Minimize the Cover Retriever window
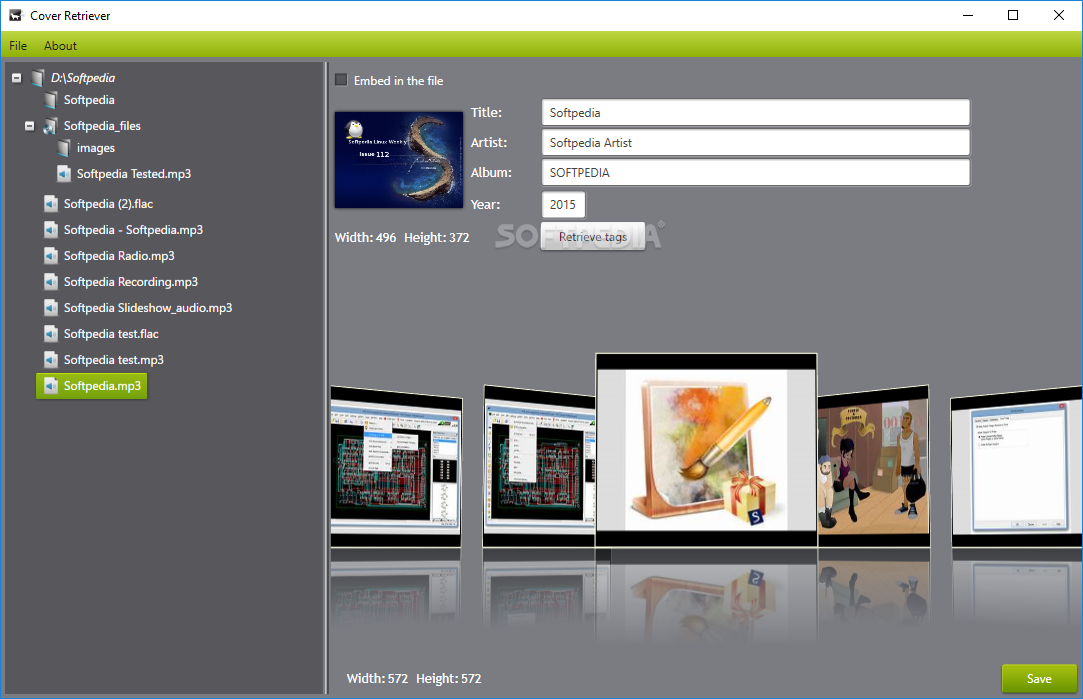 click(x=968, y=15)
